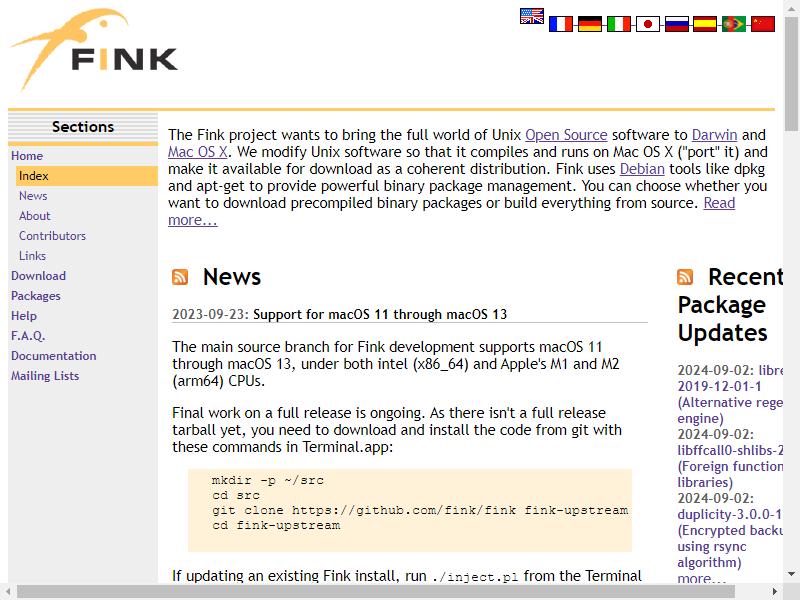
Task: Click more... under Recent Package Updates
Action: tap(702, 579)
